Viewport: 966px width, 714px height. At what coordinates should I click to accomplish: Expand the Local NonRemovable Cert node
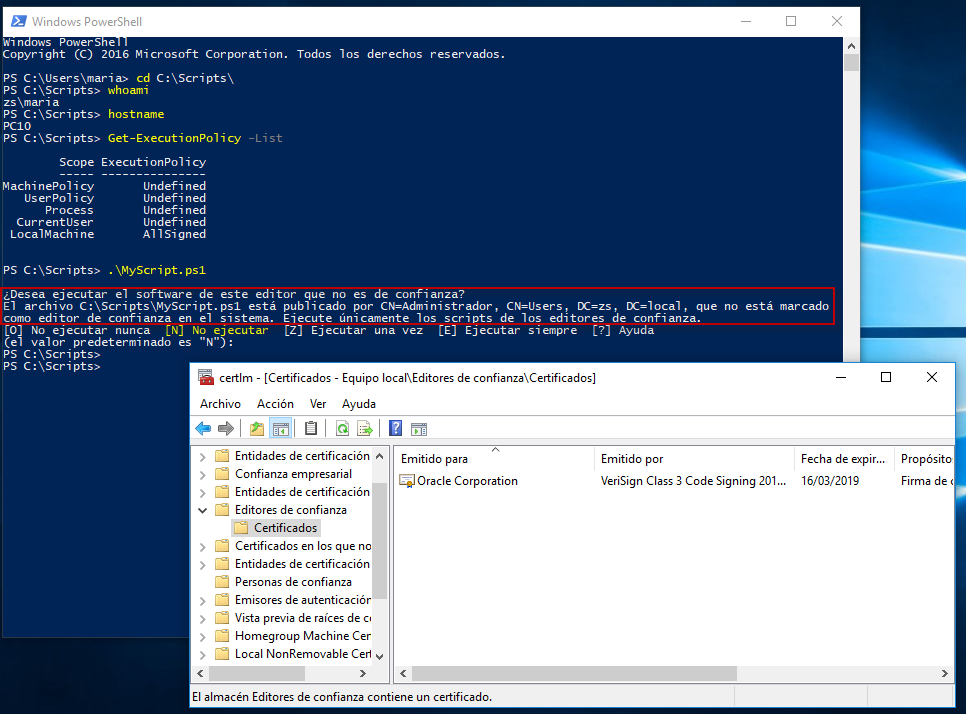pos(202,654)
